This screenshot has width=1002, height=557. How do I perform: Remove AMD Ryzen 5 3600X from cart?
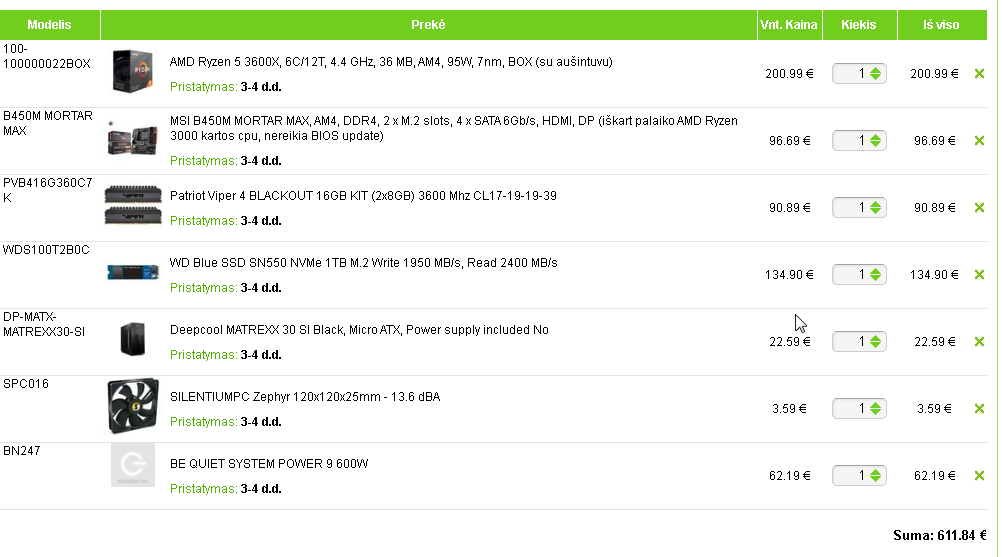click(x=979, y=73)
